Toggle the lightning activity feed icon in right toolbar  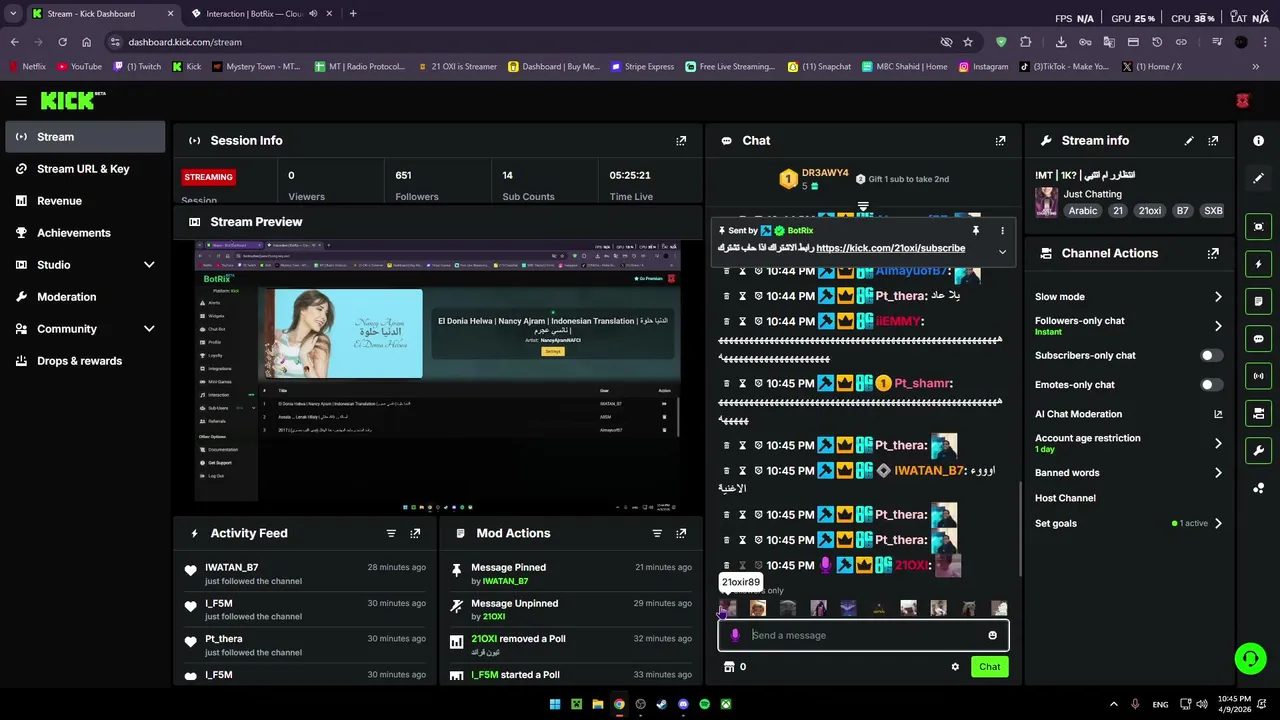click(1258, 264)
